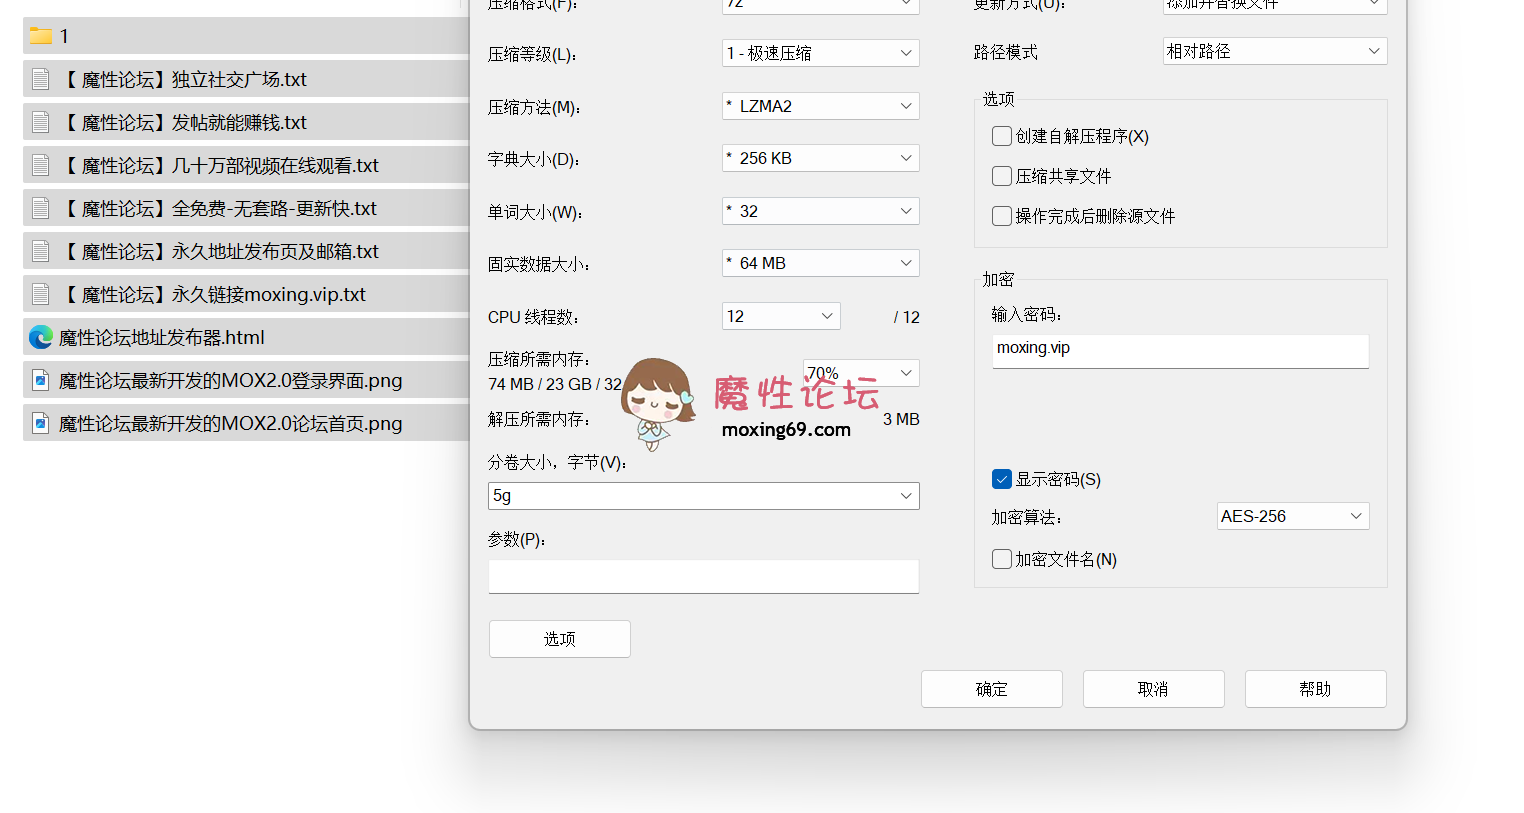
Task: Uncheck 显示密码(S) checkbox
Action: pos(1002,479)
